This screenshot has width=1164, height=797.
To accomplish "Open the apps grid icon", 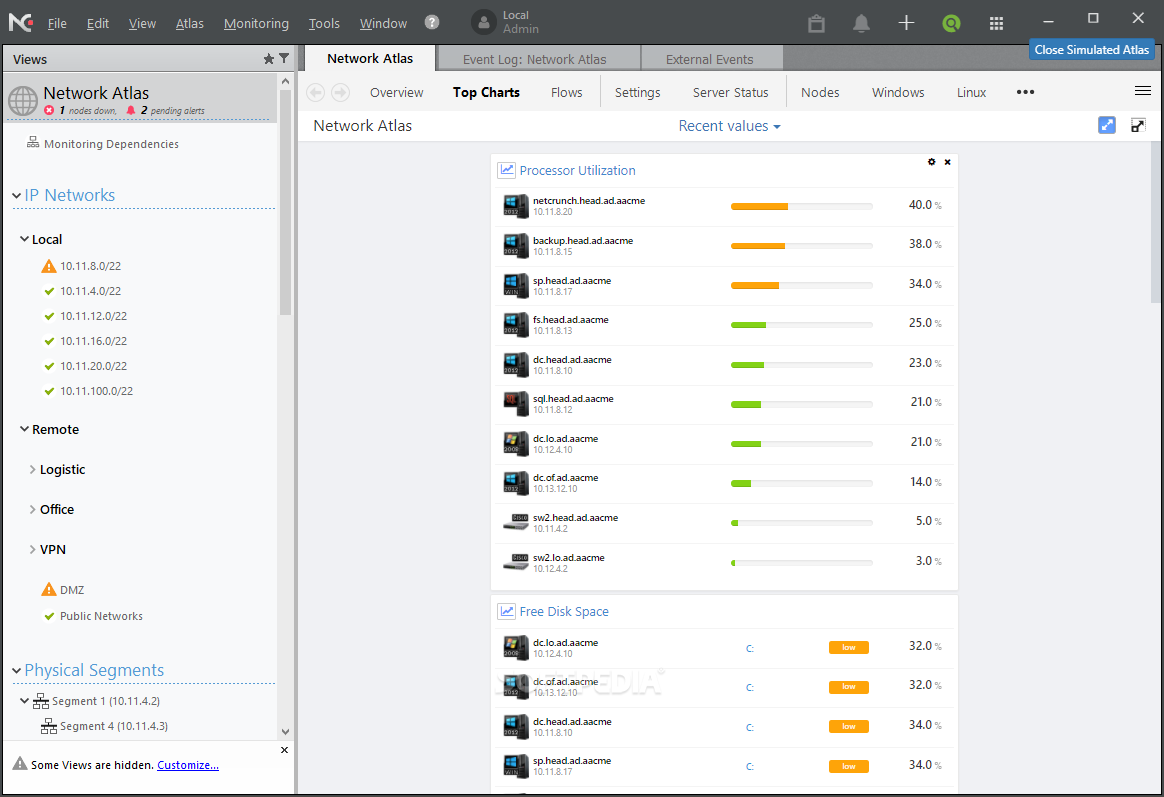I will coord(996,23).
